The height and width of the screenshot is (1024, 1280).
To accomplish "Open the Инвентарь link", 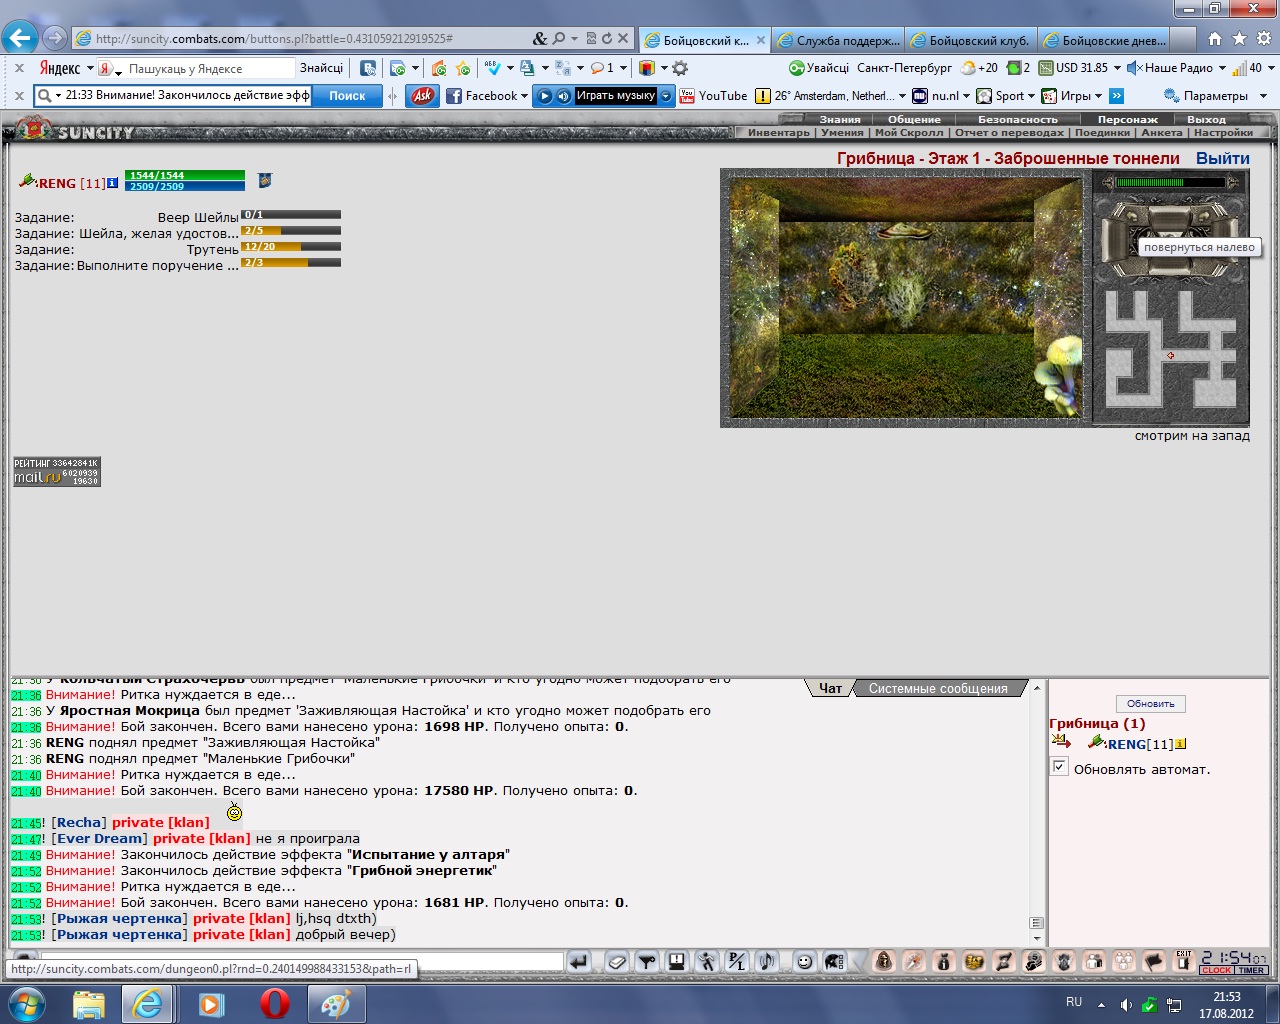I will tap(778, 132).
